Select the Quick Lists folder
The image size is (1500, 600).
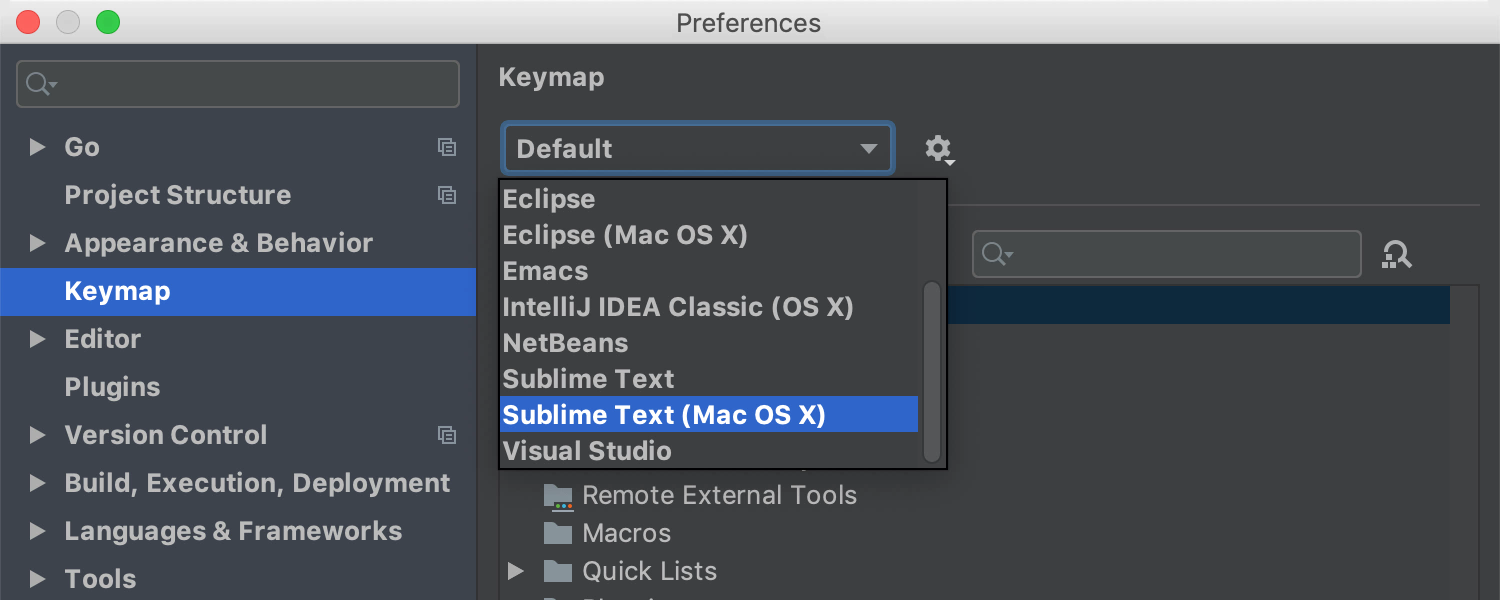pyautogui.click(x=648, y=571)
